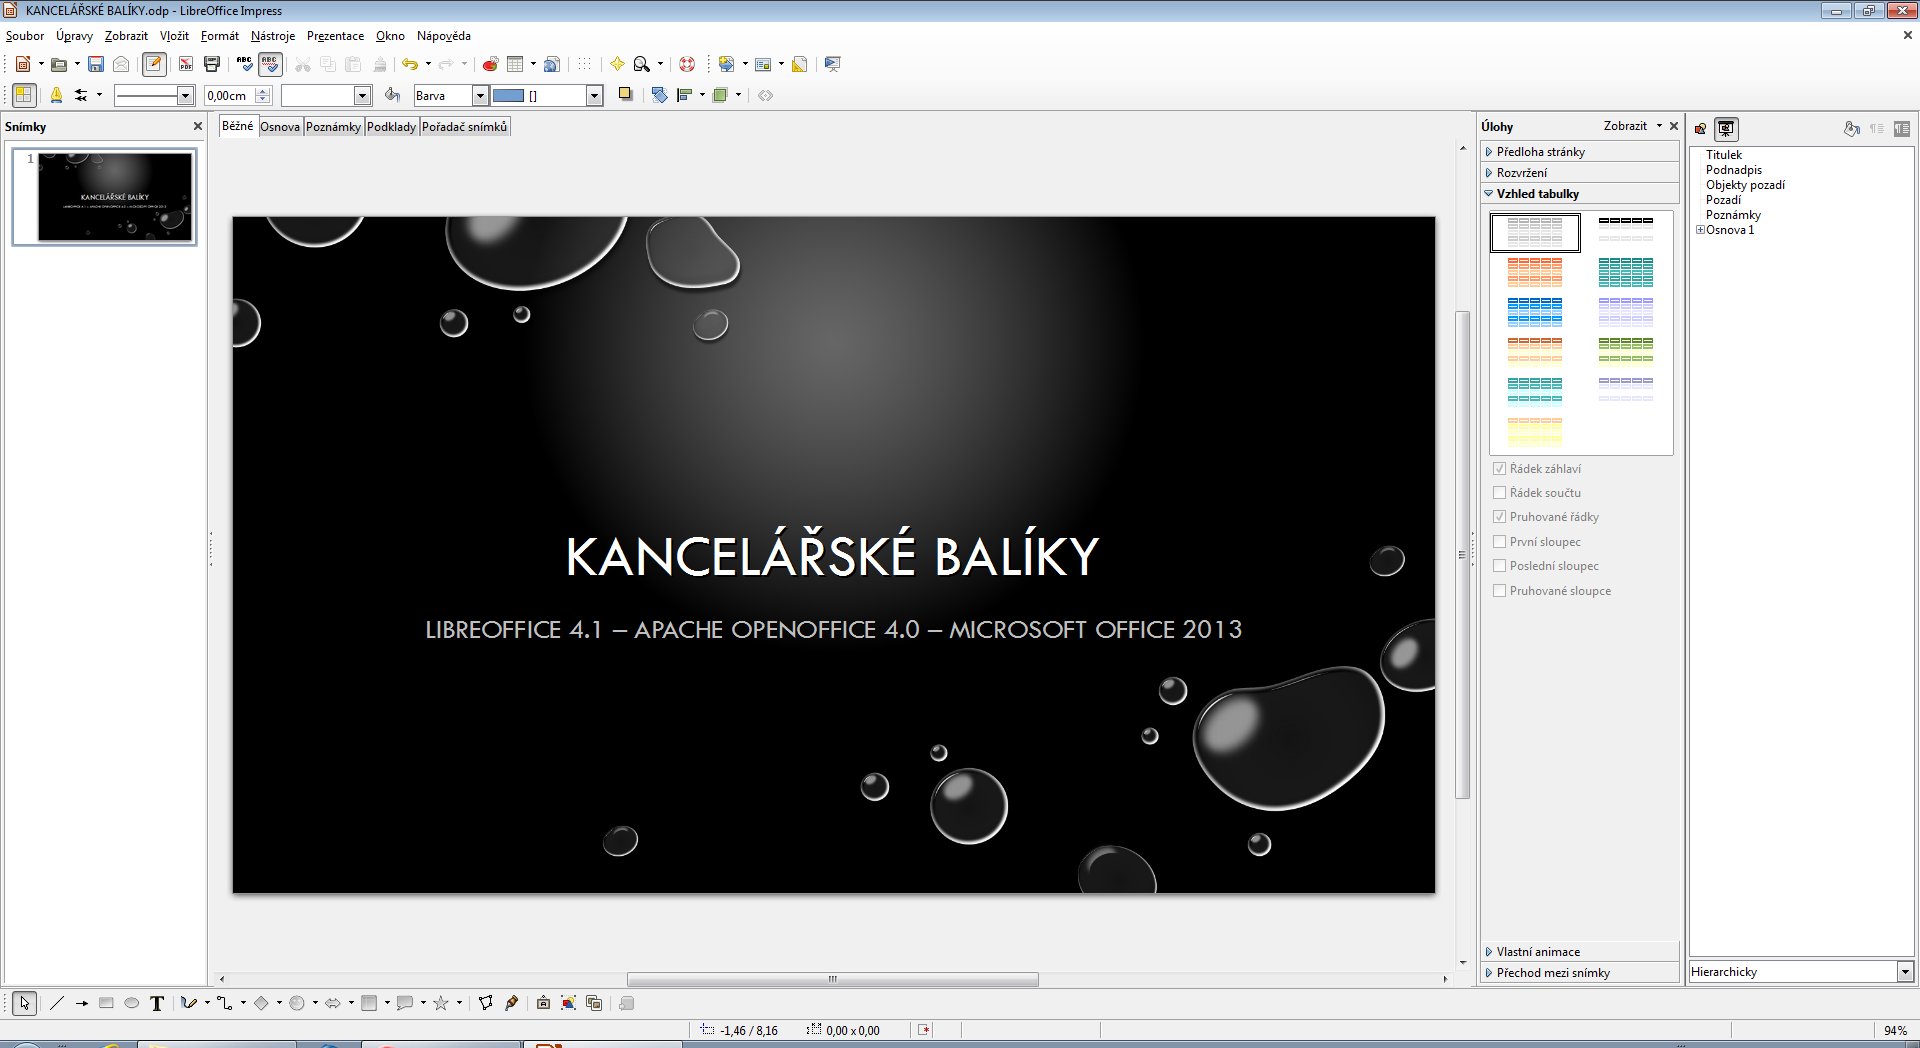
Task: Click the New document icon
Action: click(23, 64)
